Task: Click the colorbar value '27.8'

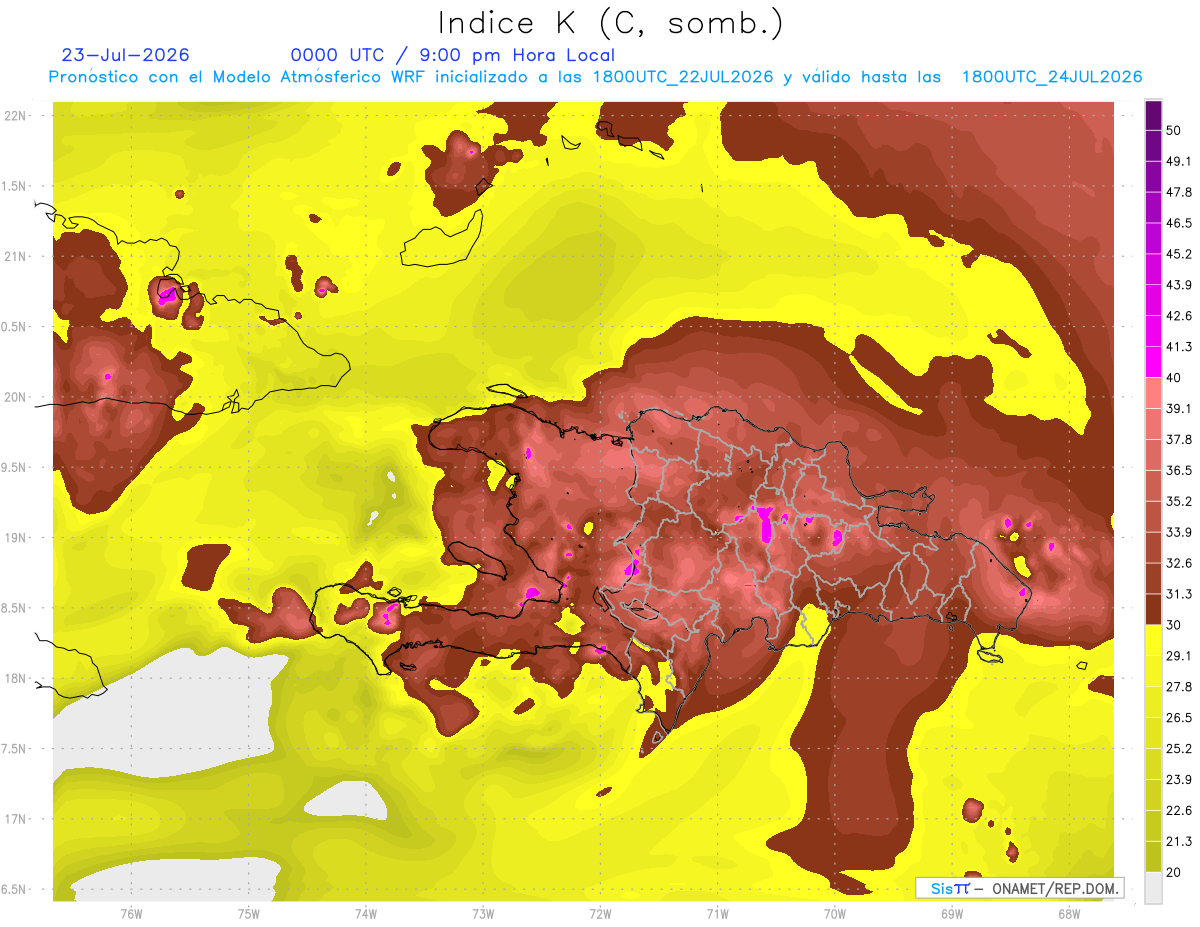Action: 1179,687
